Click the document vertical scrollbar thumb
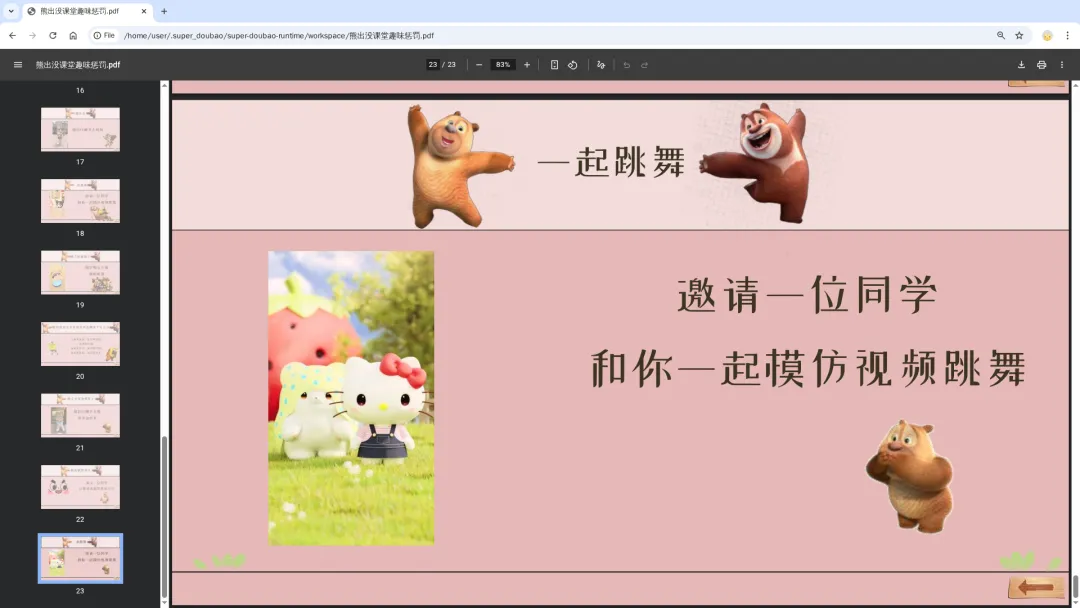Screen dimensions: 1080x608 click(x=1075, y=587)
